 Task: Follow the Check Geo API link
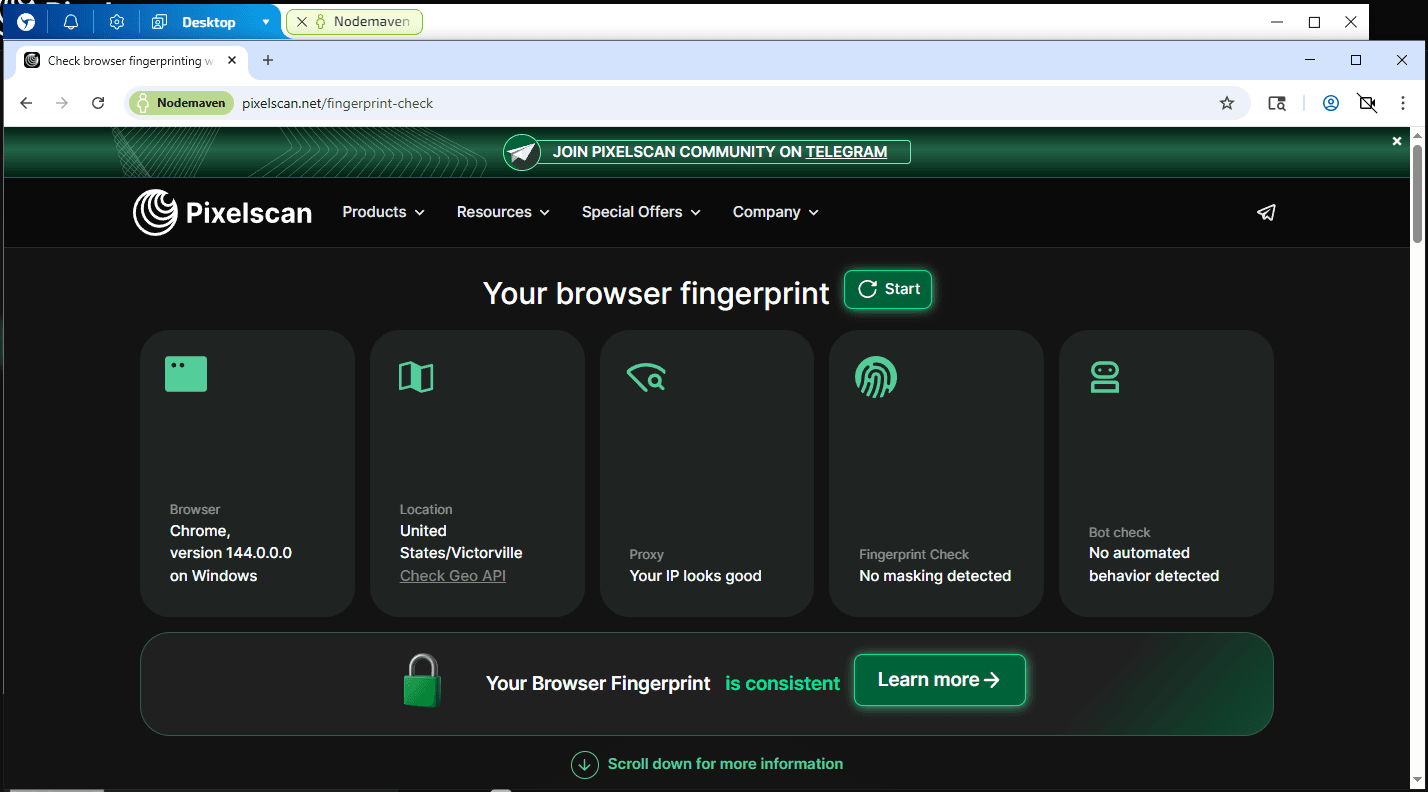pos(453,576)
